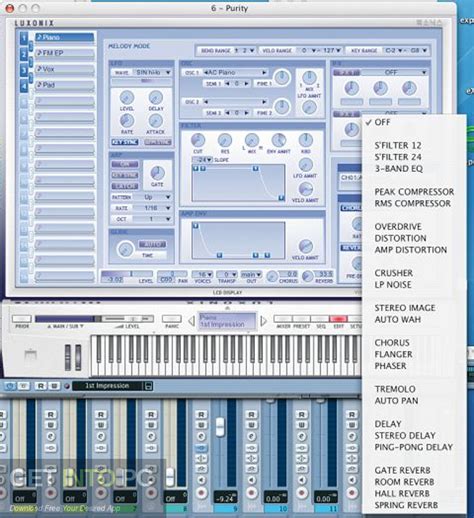The width and height of the screenshot is (474, 518).
Task: Open the BEND RANGE dropdown arrow
Action: pos(252,50)
